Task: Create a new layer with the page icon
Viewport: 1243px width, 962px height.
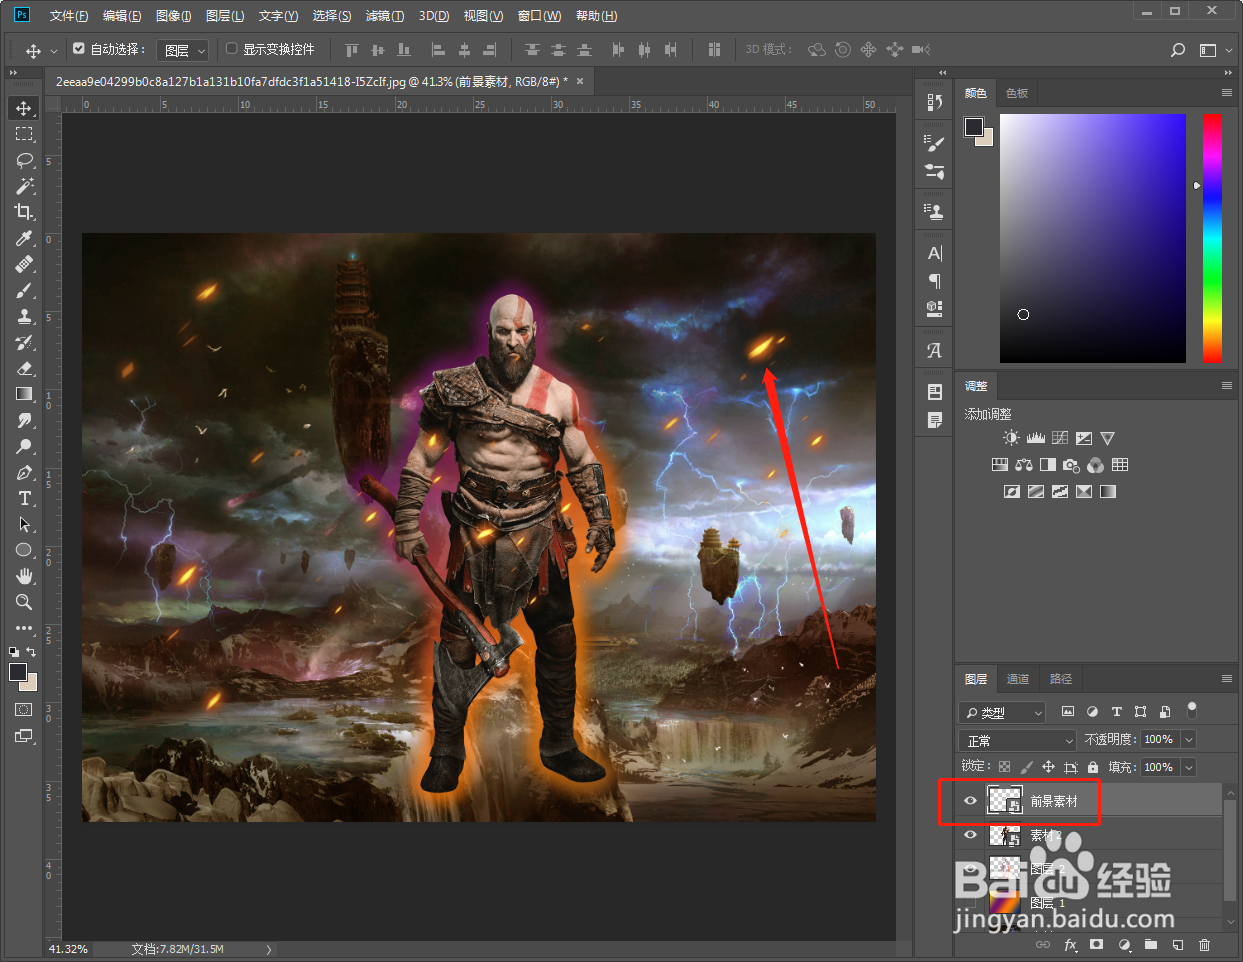Action: coord(1178,944)
